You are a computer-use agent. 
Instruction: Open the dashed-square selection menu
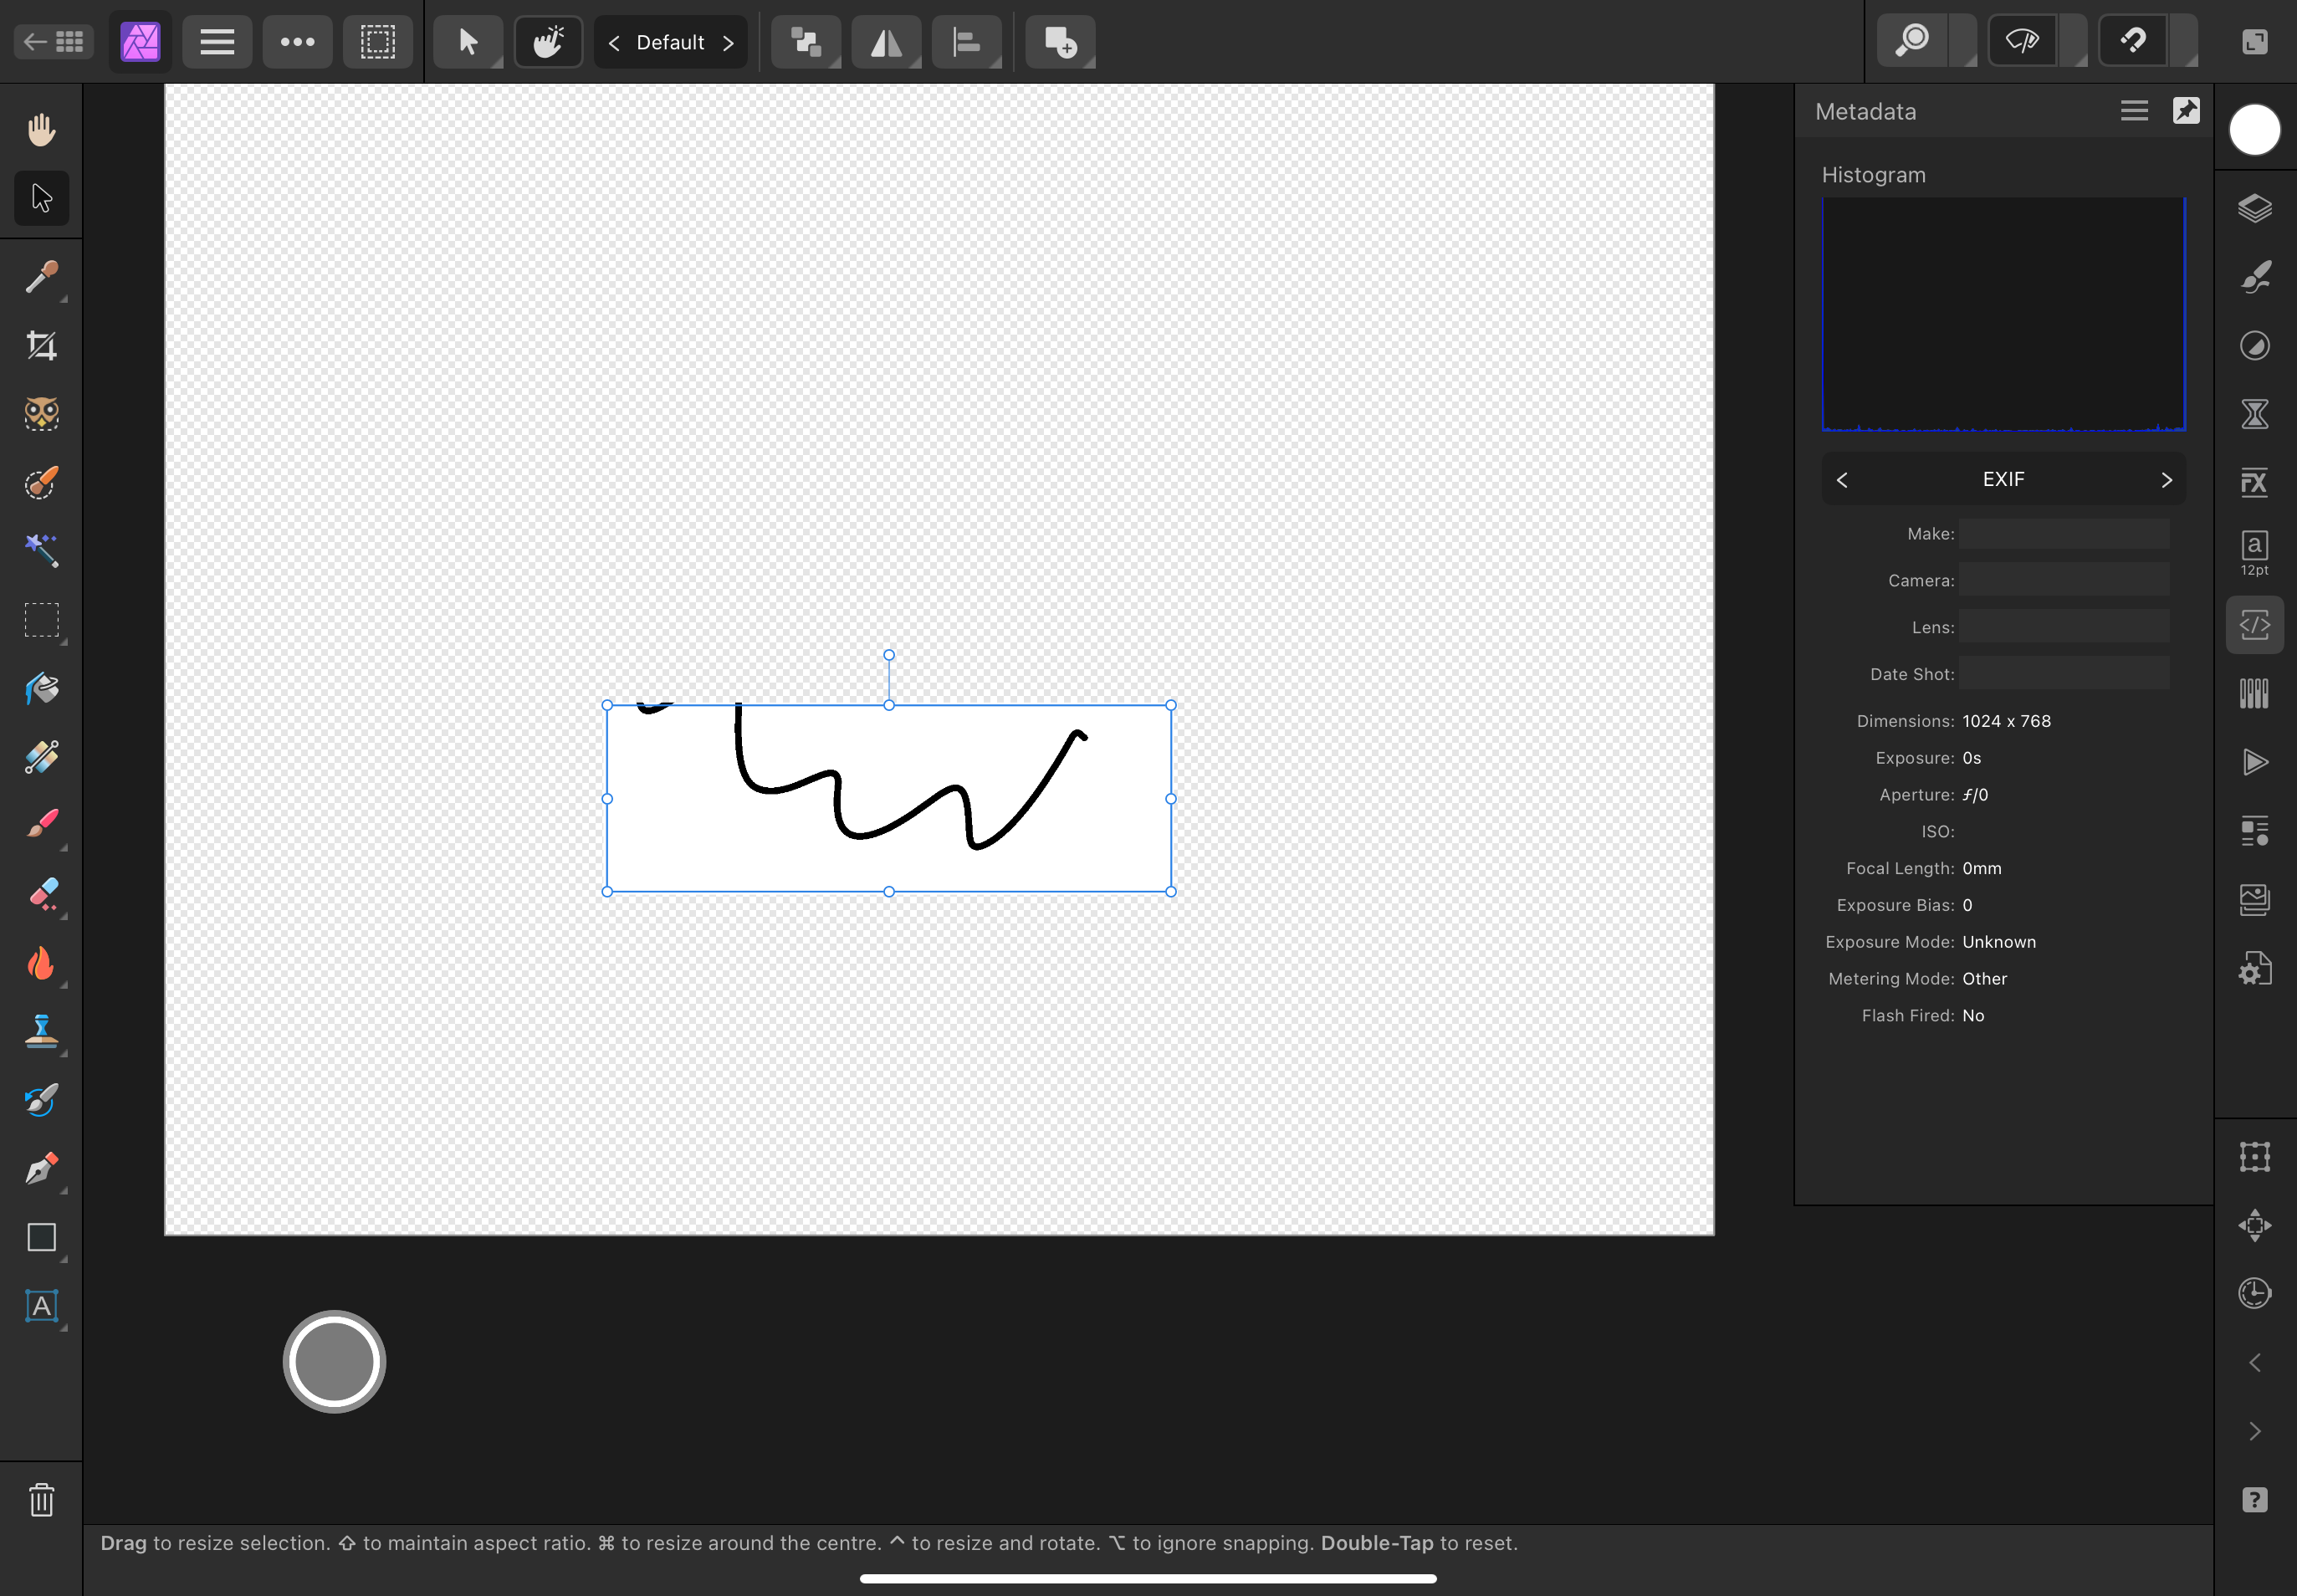(x=378, y=42)
